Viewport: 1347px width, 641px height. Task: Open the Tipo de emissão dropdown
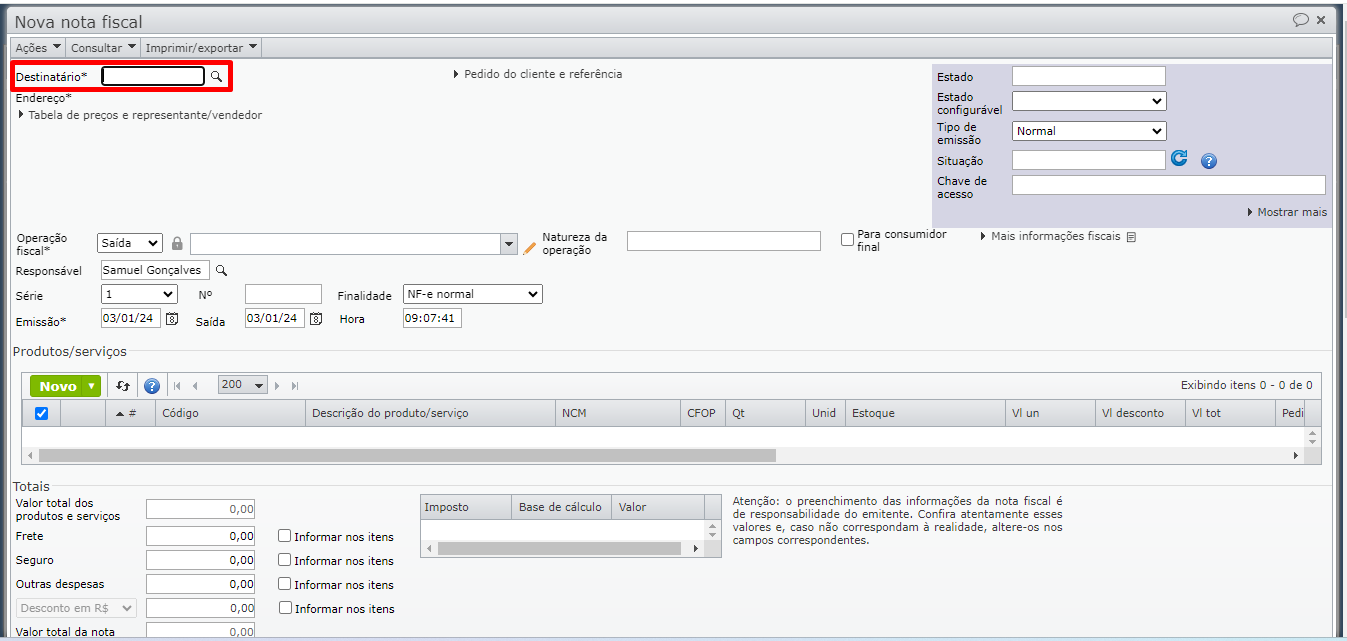click(1089, 131)
